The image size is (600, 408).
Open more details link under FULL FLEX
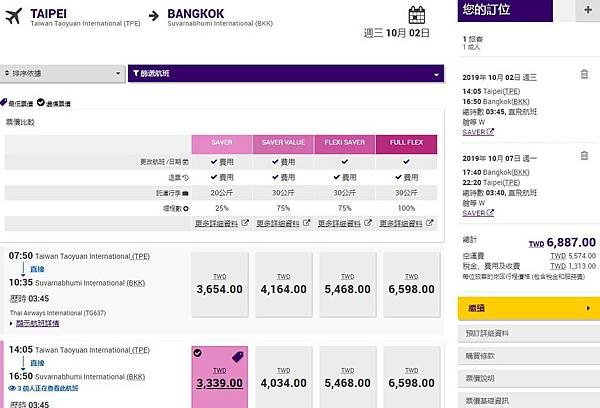(401, 223)
